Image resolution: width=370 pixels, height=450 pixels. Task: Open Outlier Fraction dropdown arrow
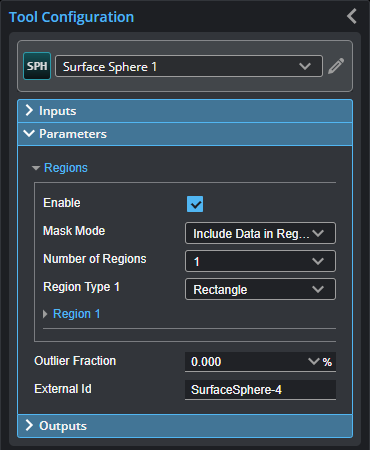coord(314,361)
